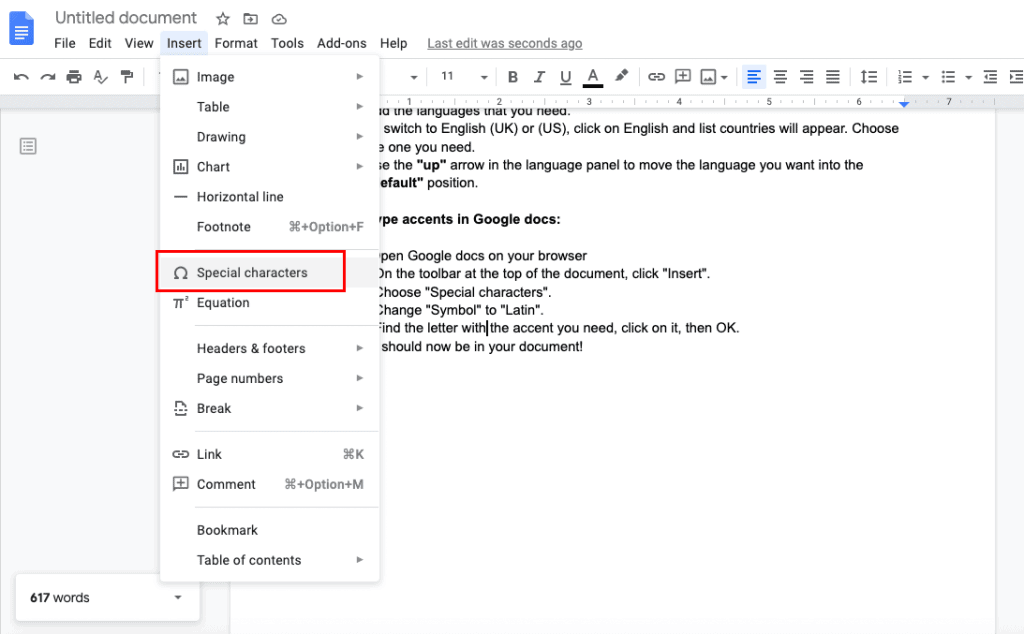Set left text alignment
The height and width of the screenshot is (634, 1024).
tap(754, 77)
